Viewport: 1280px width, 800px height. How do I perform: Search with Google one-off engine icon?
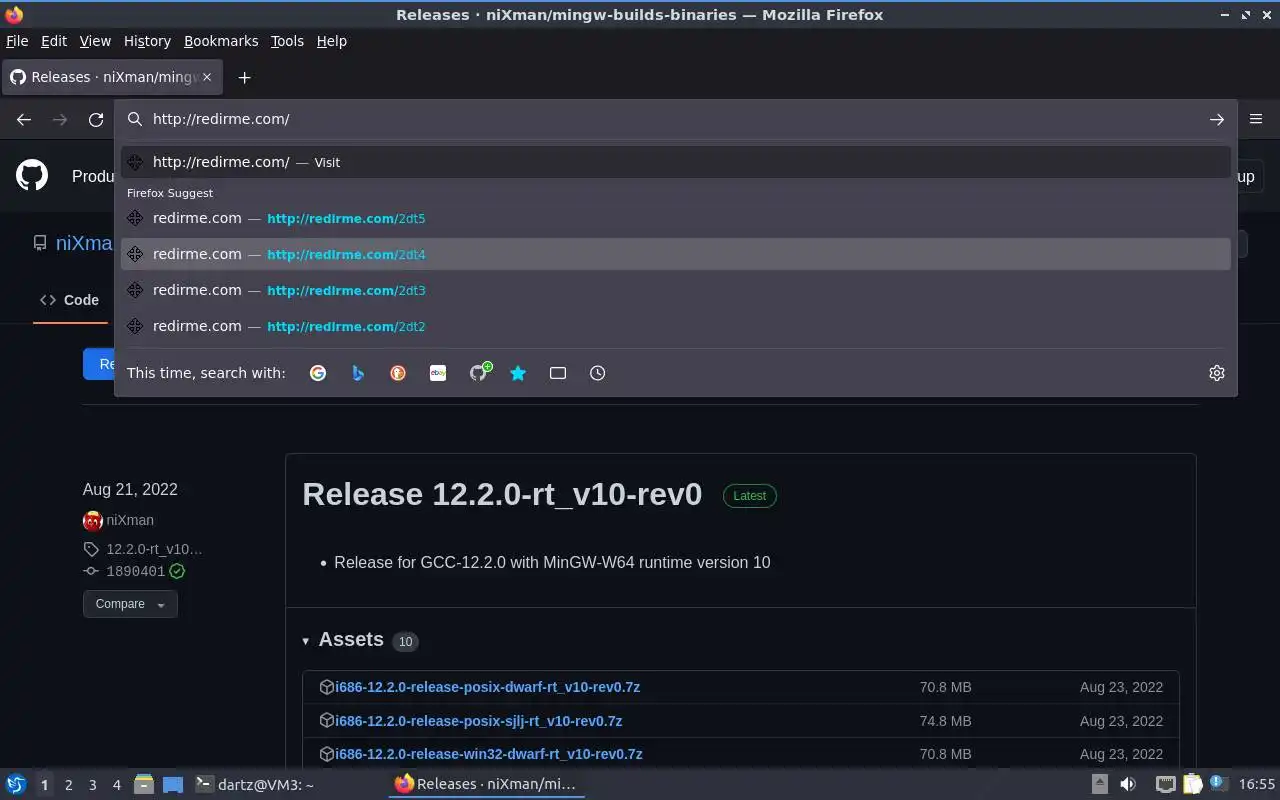click(x=318, y=373)
